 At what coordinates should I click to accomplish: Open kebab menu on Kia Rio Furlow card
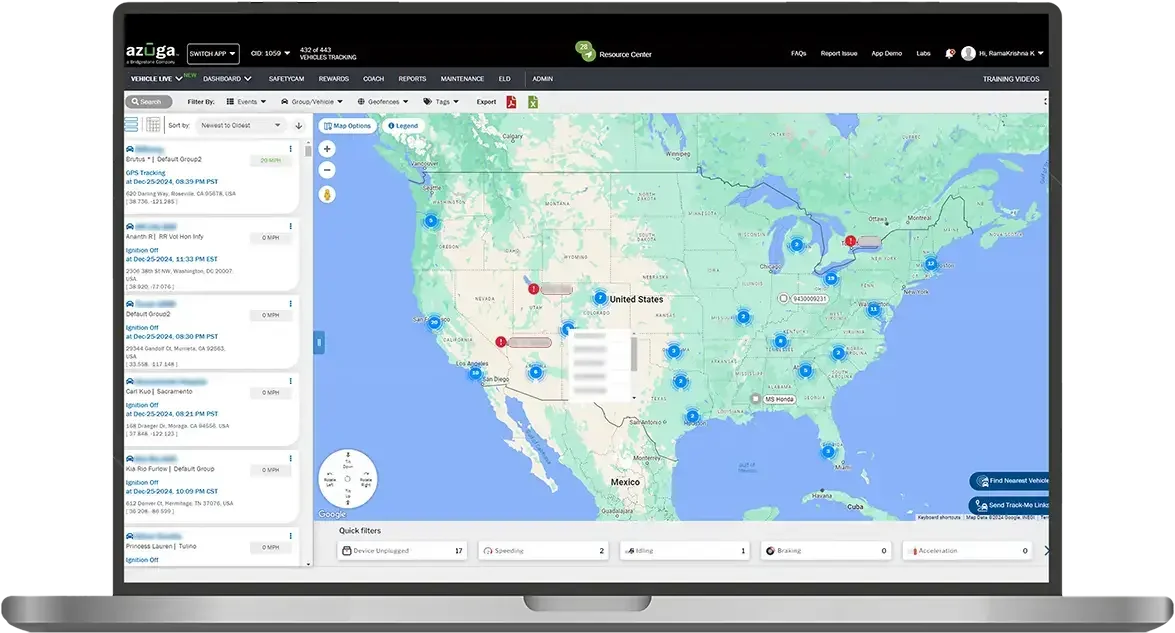(x=291, y=458)
